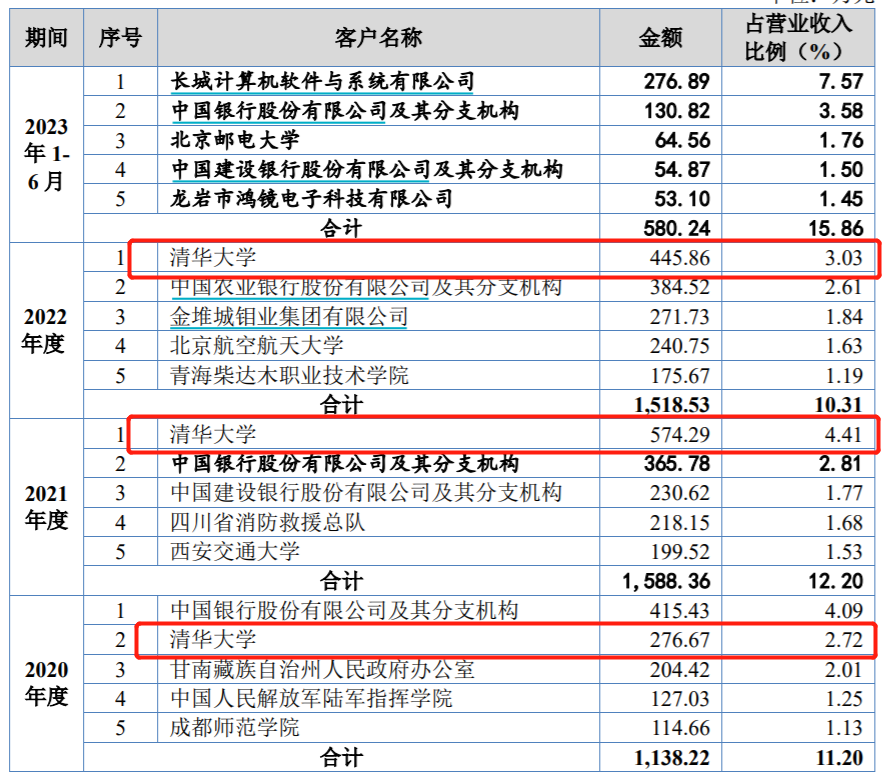Click the 占营业收入比例（%）header
The image size is (886, 779).
pyautogui.click(x=798, y=38)
